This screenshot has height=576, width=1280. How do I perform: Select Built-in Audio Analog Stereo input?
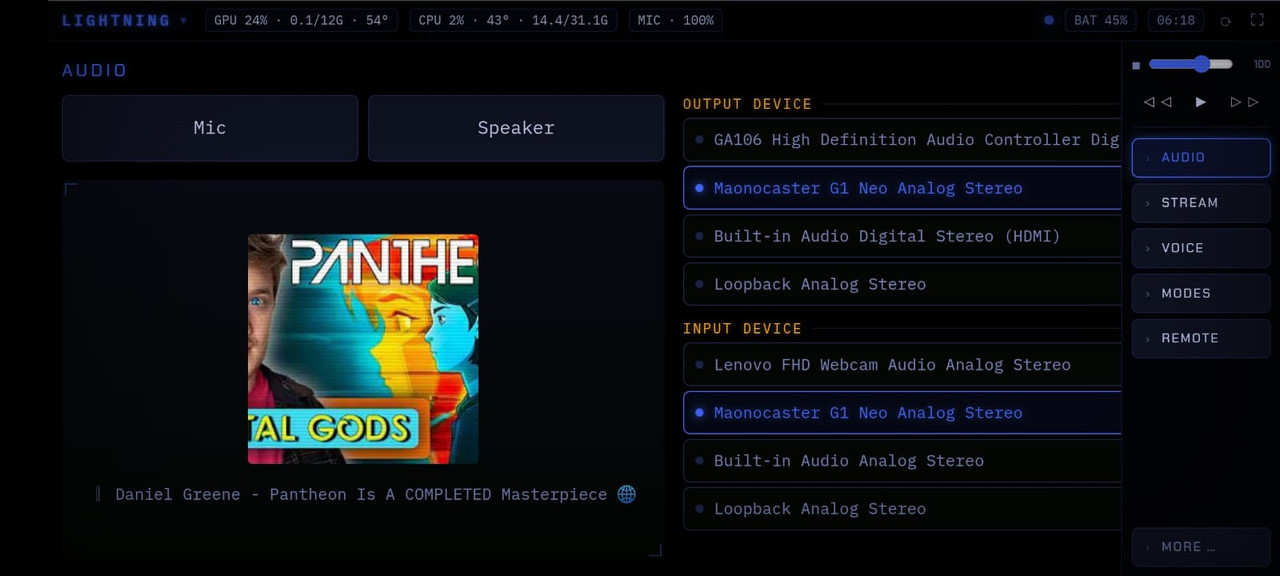coord(902,461)
